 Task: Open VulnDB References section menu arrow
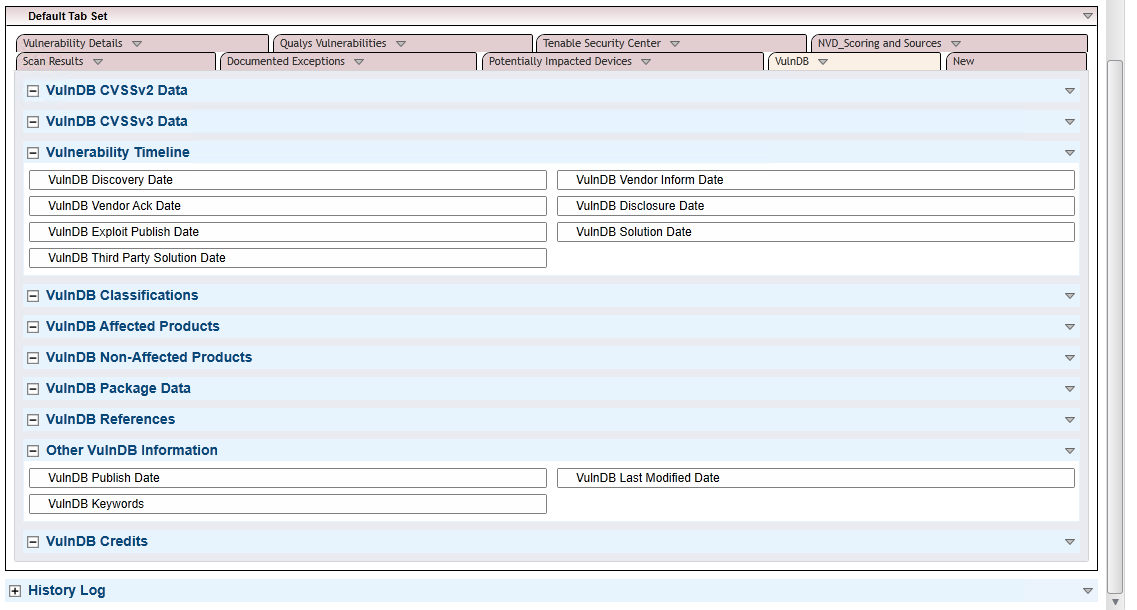pos(1070,420)
